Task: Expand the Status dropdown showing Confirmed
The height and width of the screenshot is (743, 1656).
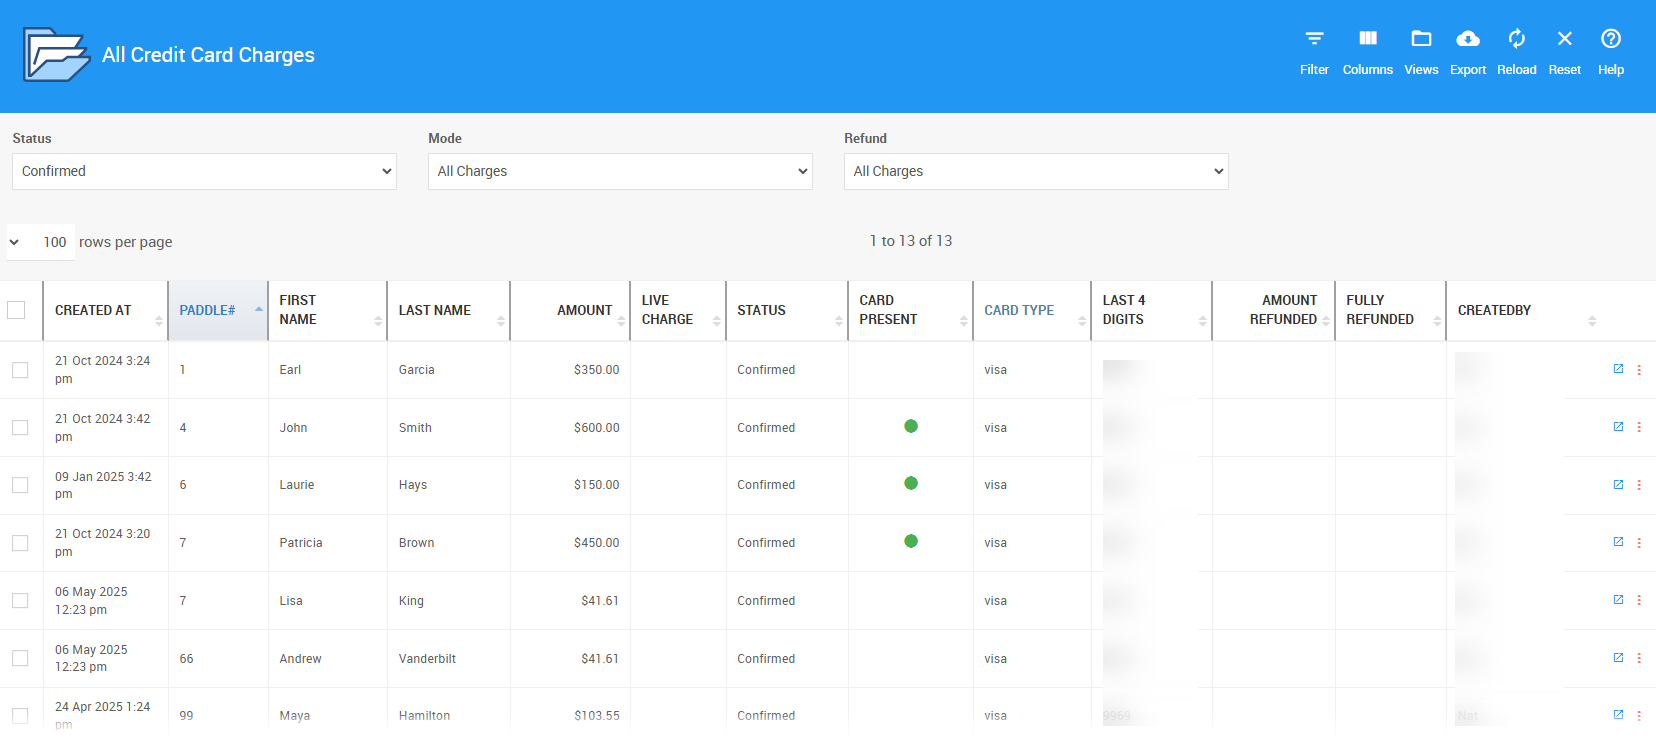Action: tap(204, 171)
